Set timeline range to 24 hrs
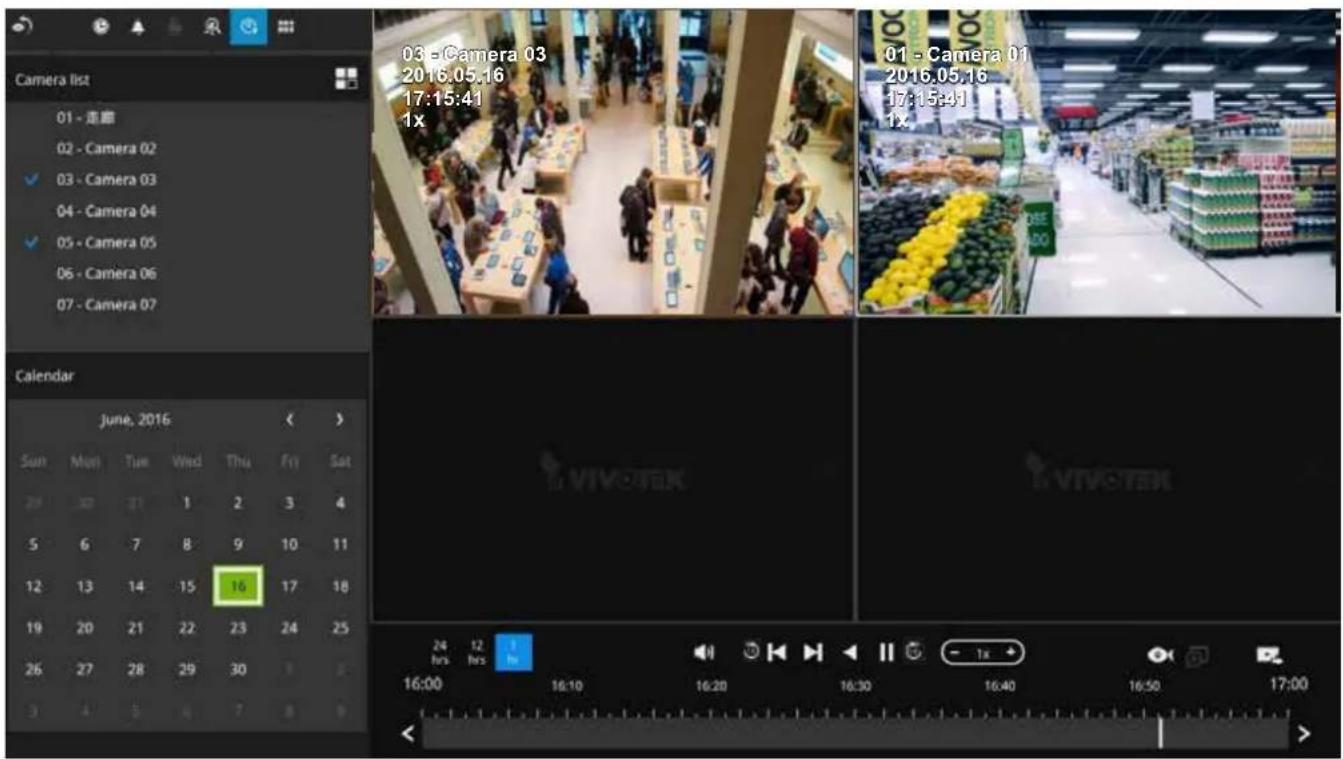Image resolution: width=1343 pixels, height=759 pixels. pos(439,653)
